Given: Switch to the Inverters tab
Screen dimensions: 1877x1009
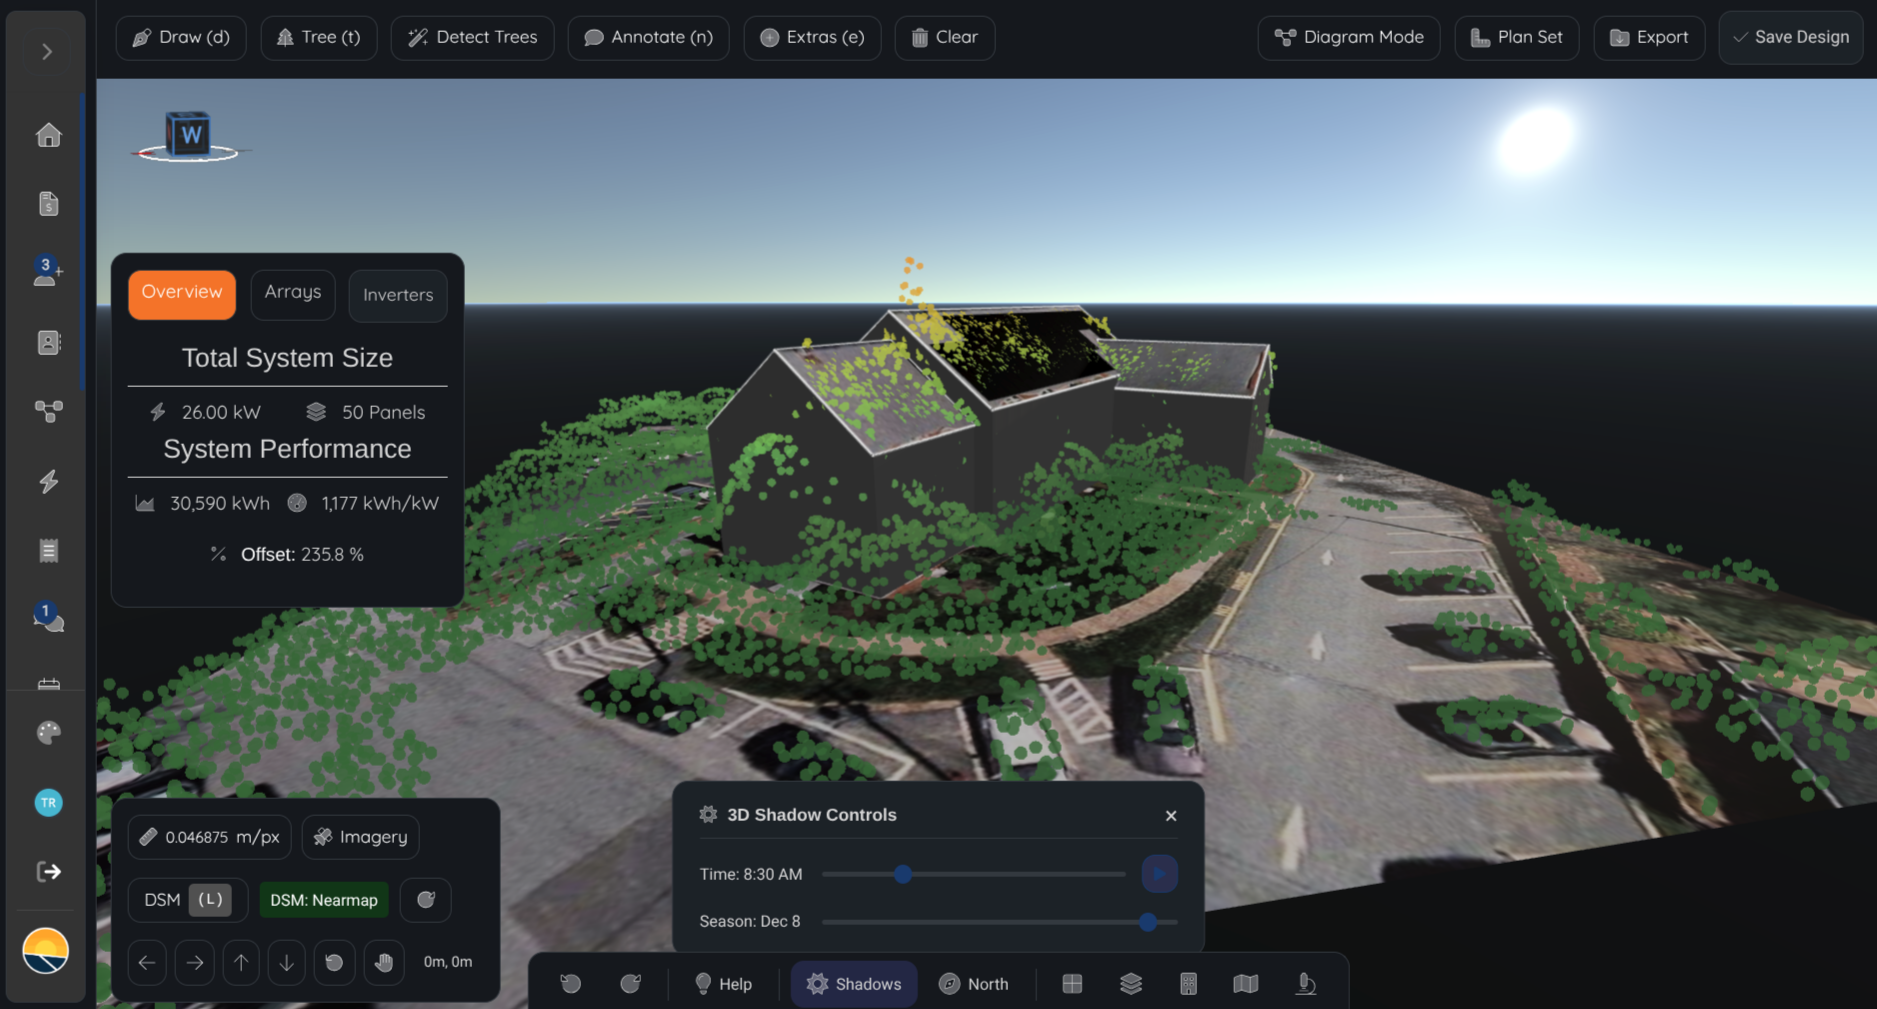Looking at the screenshot, I should (x=397, y=295).
